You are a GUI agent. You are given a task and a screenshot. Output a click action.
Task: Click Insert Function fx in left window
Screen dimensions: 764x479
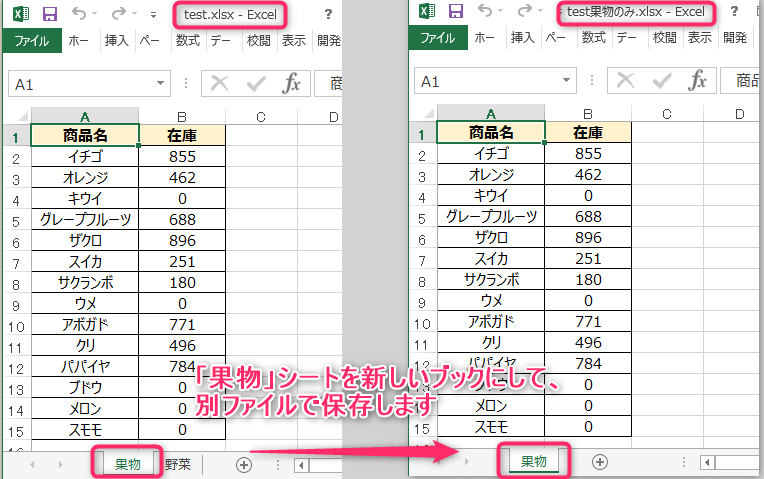click(x=291, y=83)
